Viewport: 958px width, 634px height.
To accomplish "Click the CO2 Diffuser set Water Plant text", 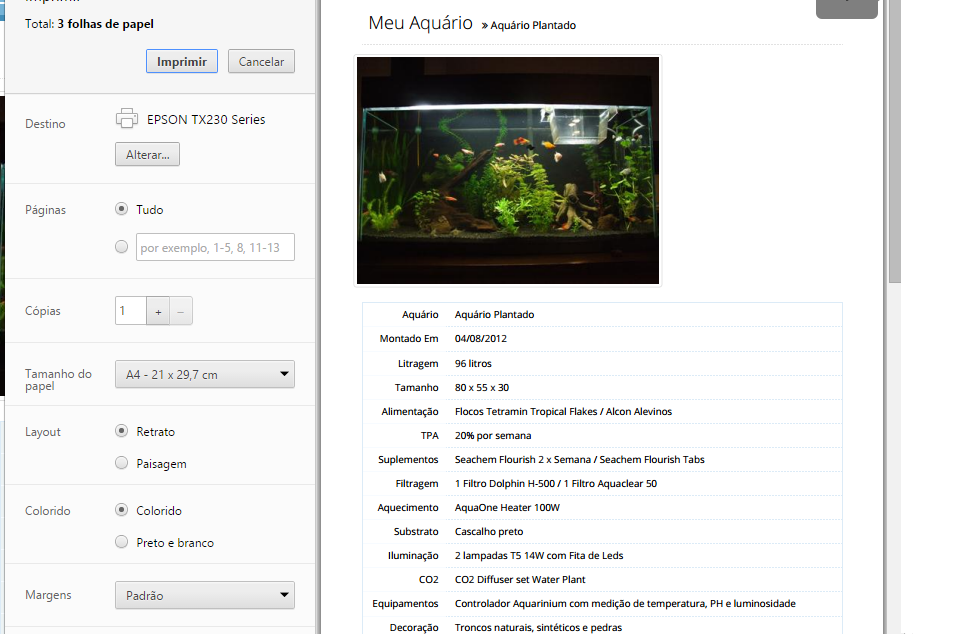I will [520, 579].
